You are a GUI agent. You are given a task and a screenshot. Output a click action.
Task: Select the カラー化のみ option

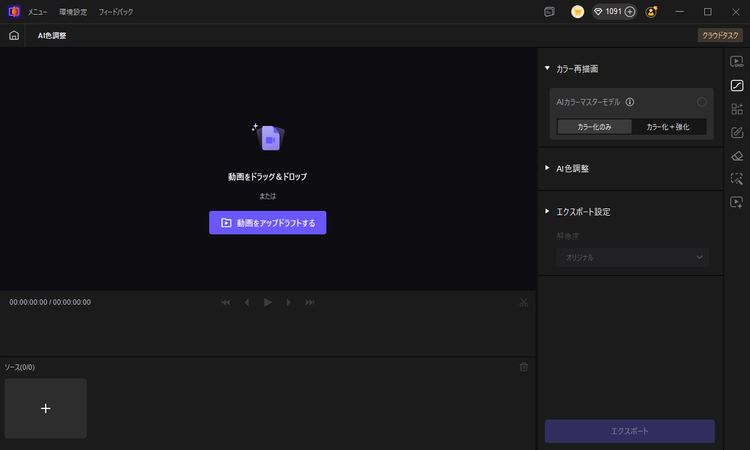(595, 127)
